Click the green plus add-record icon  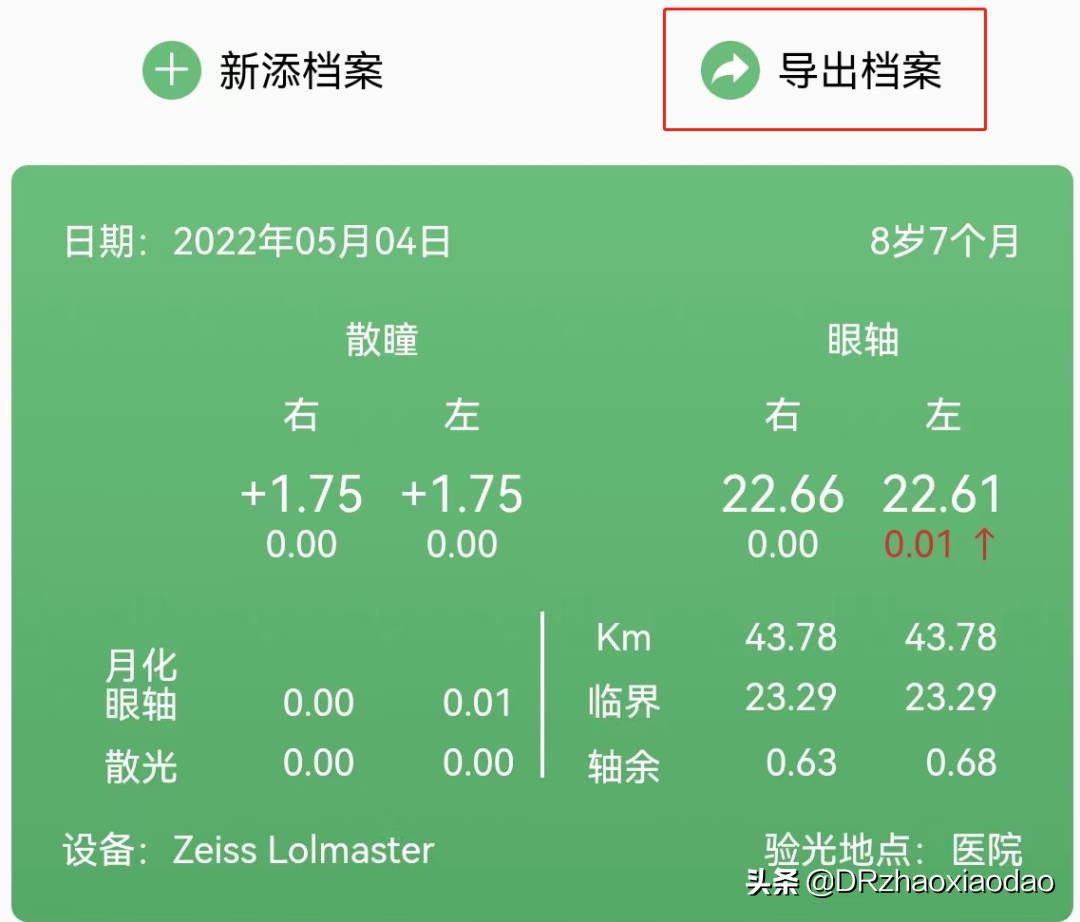click(x=172, y=70)
